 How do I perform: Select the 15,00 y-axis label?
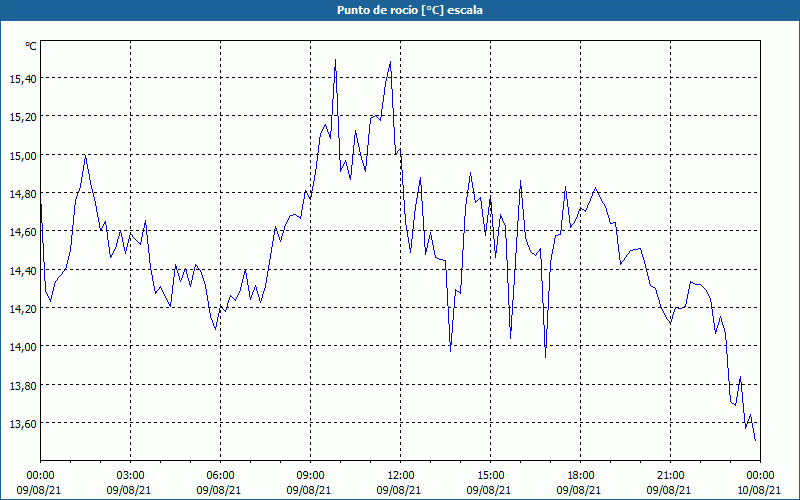click(23, 155)
